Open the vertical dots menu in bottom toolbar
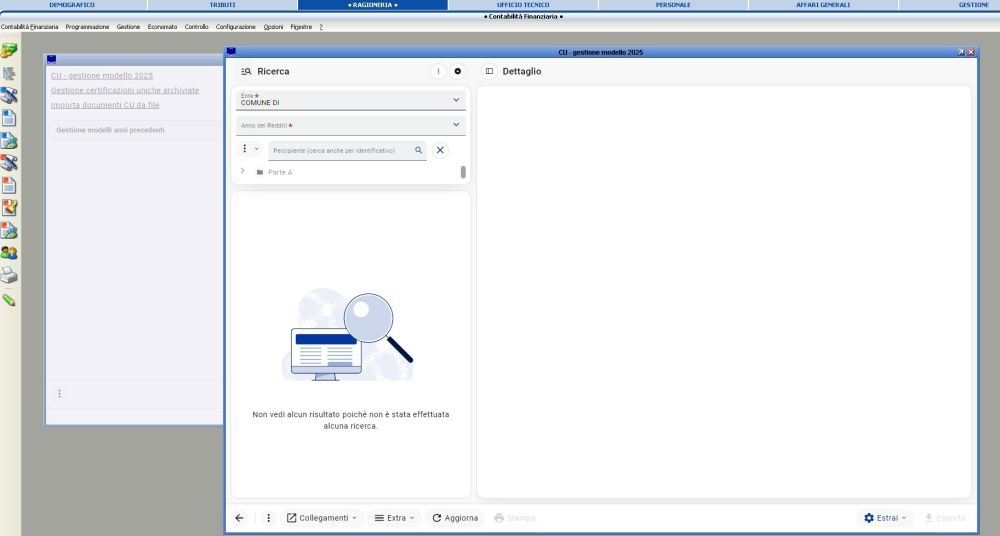The width and height of the screenshot is (1000, 536). pyautogui.click(x=268, y=518)
